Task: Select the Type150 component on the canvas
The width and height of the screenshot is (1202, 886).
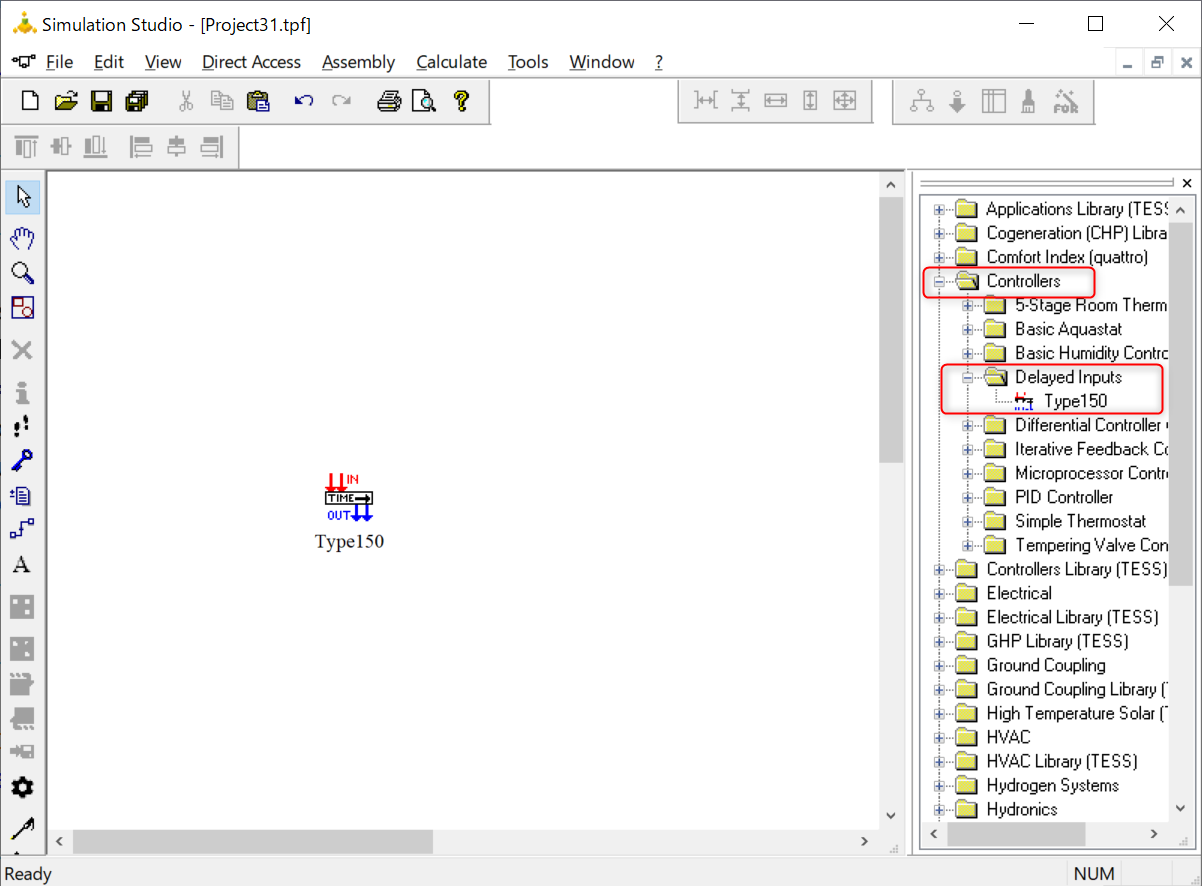Action: coord(349,498)
